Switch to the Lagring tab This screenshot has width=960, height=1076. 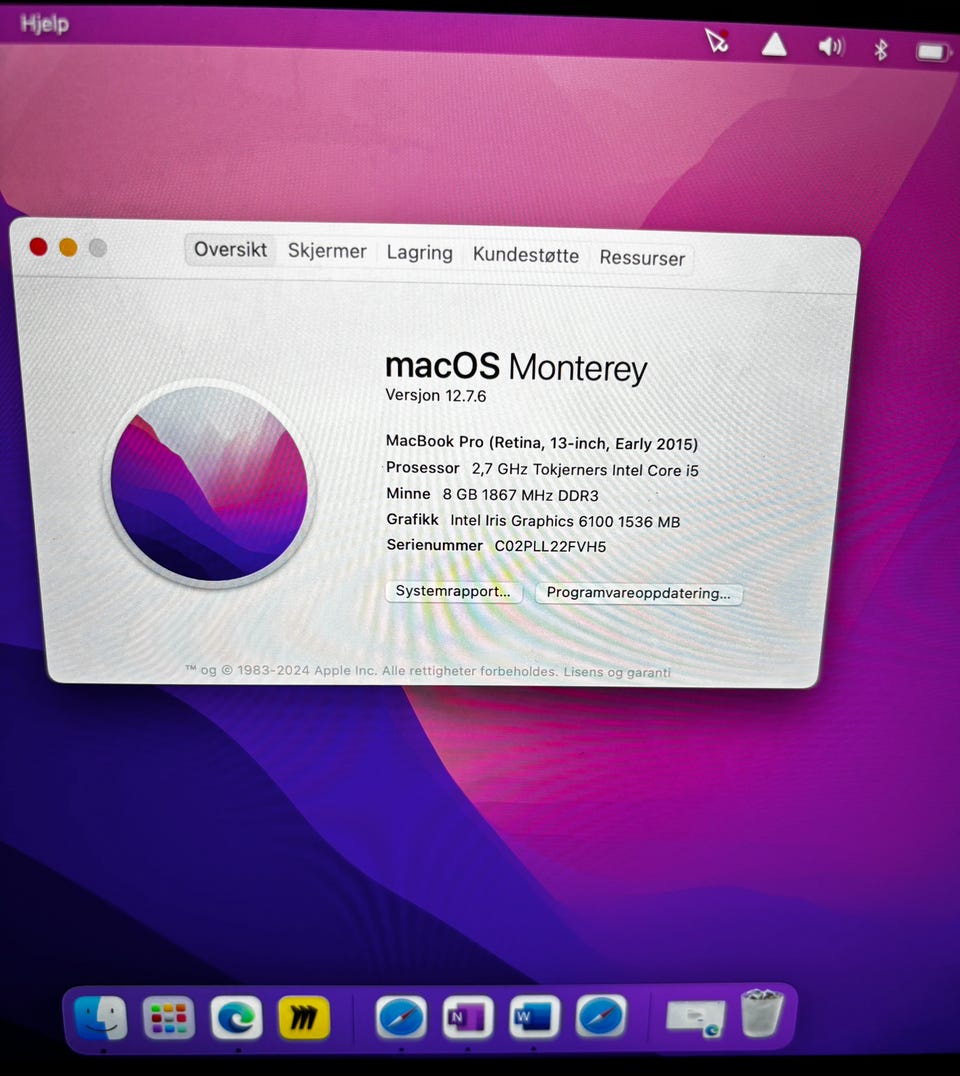[x=419, y=253]
